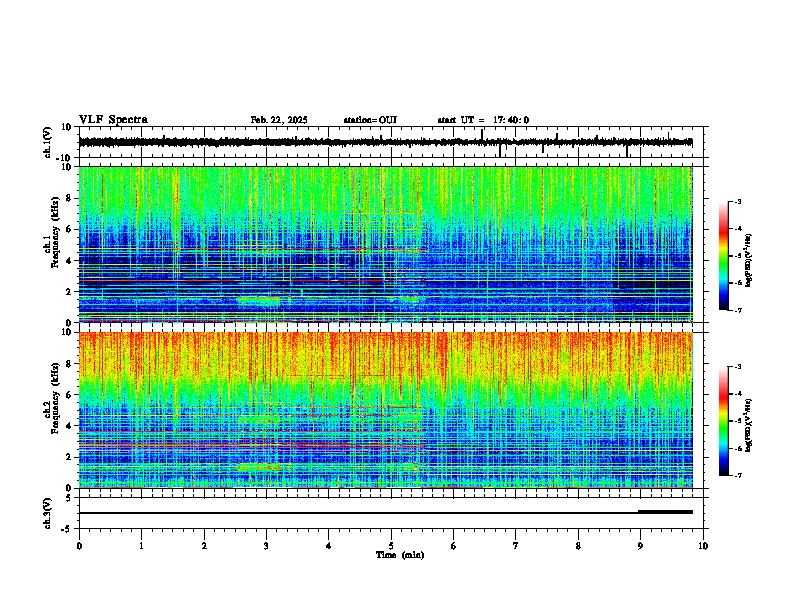Click time axis tick label "1"

point(141,546)
